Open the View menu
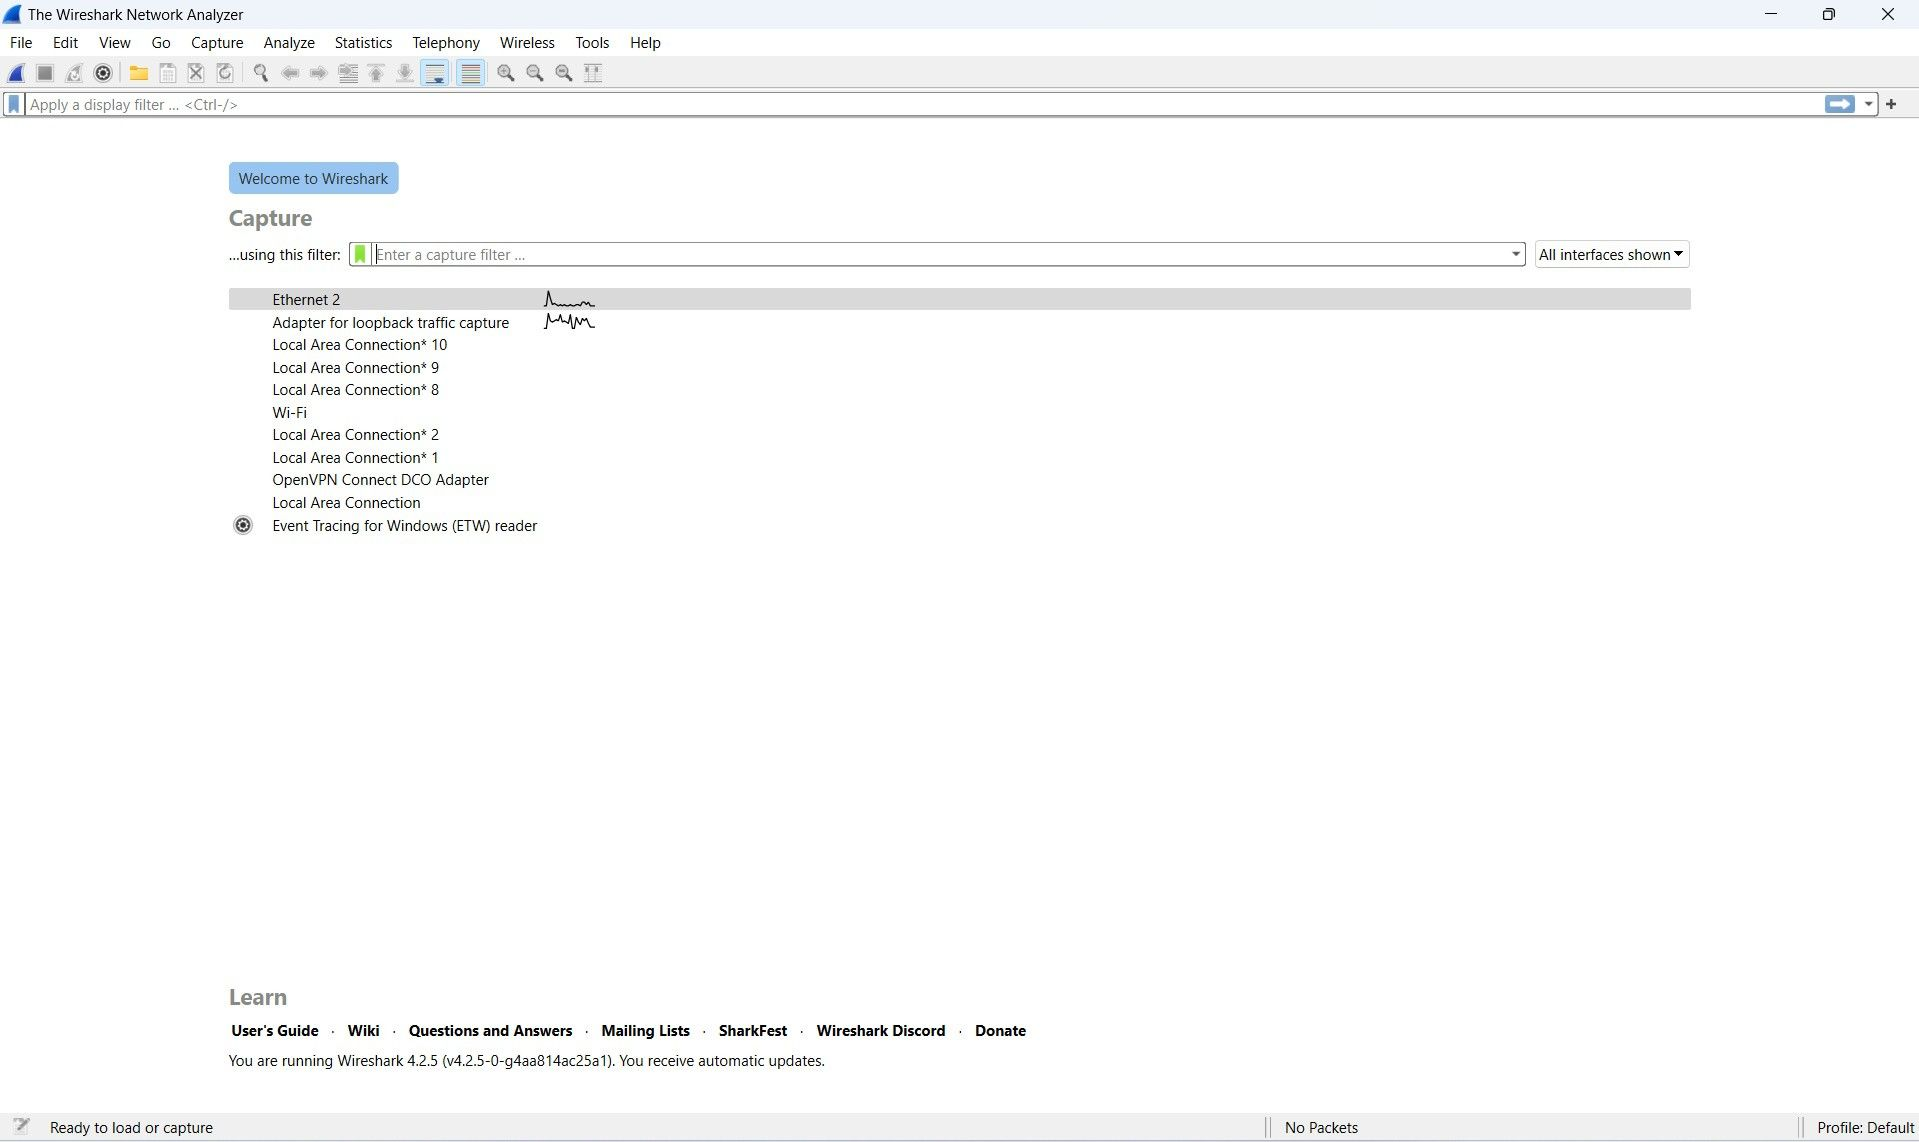1919x1142 pixels. [x=114, y=43]
